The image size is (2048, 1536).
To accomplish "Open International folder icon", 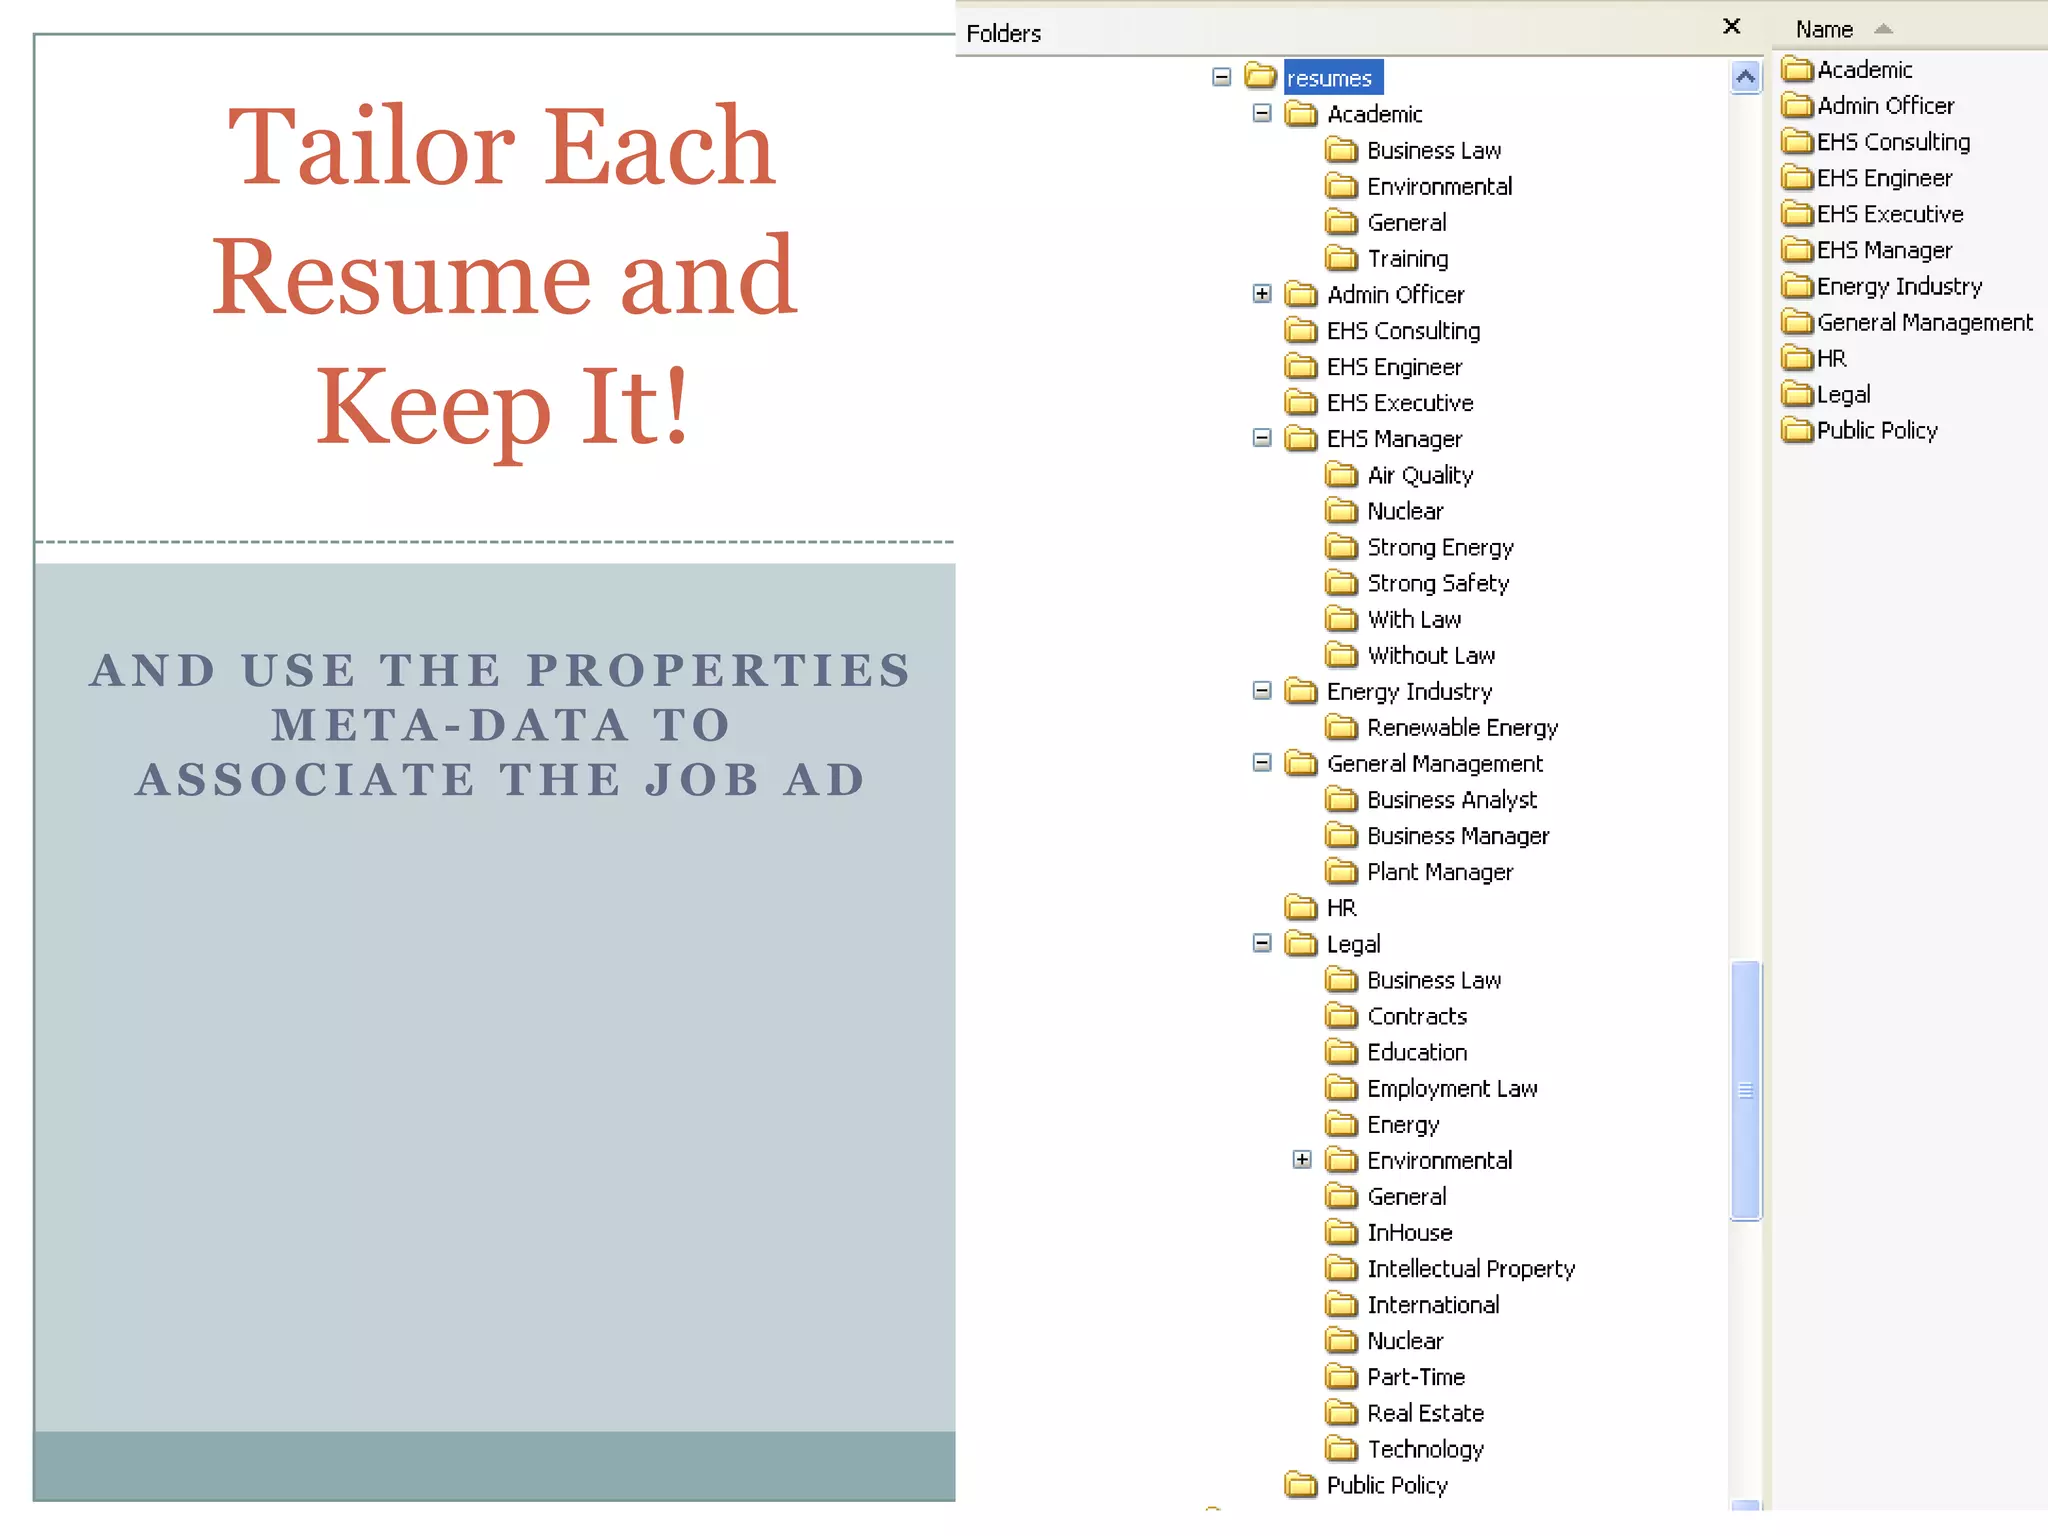I will point(1341,1304).
